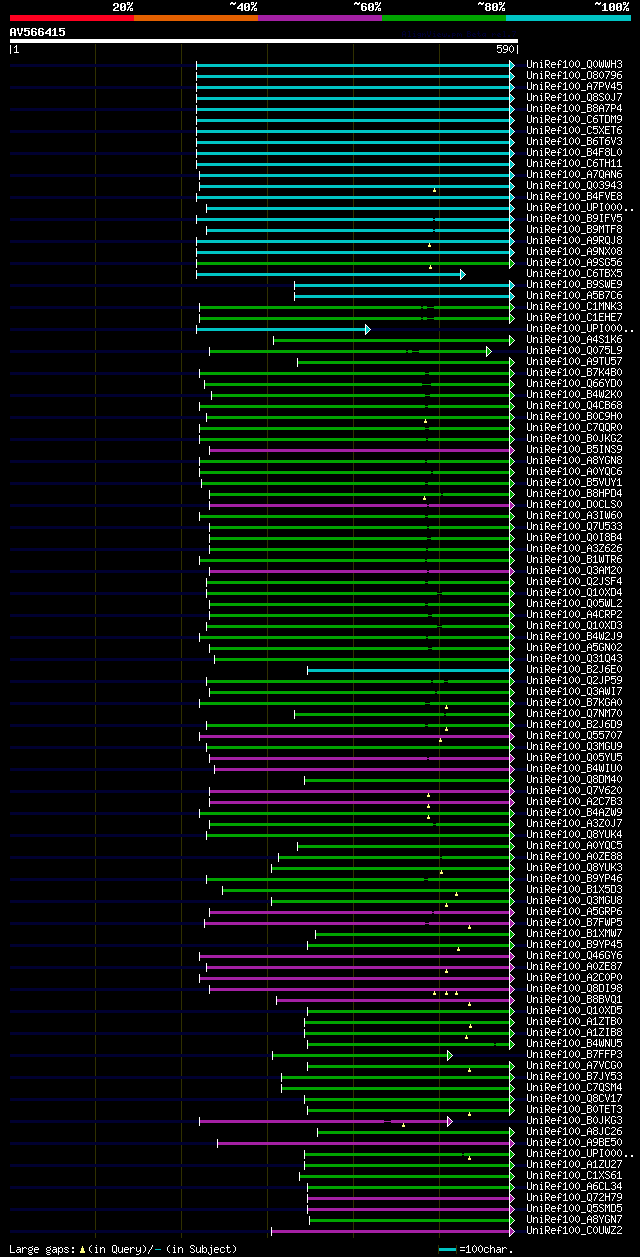The image size is (640, 1257).
Task: Open the UniRef100_C6TDM9 hit label
Action: (x=574, y=119)
